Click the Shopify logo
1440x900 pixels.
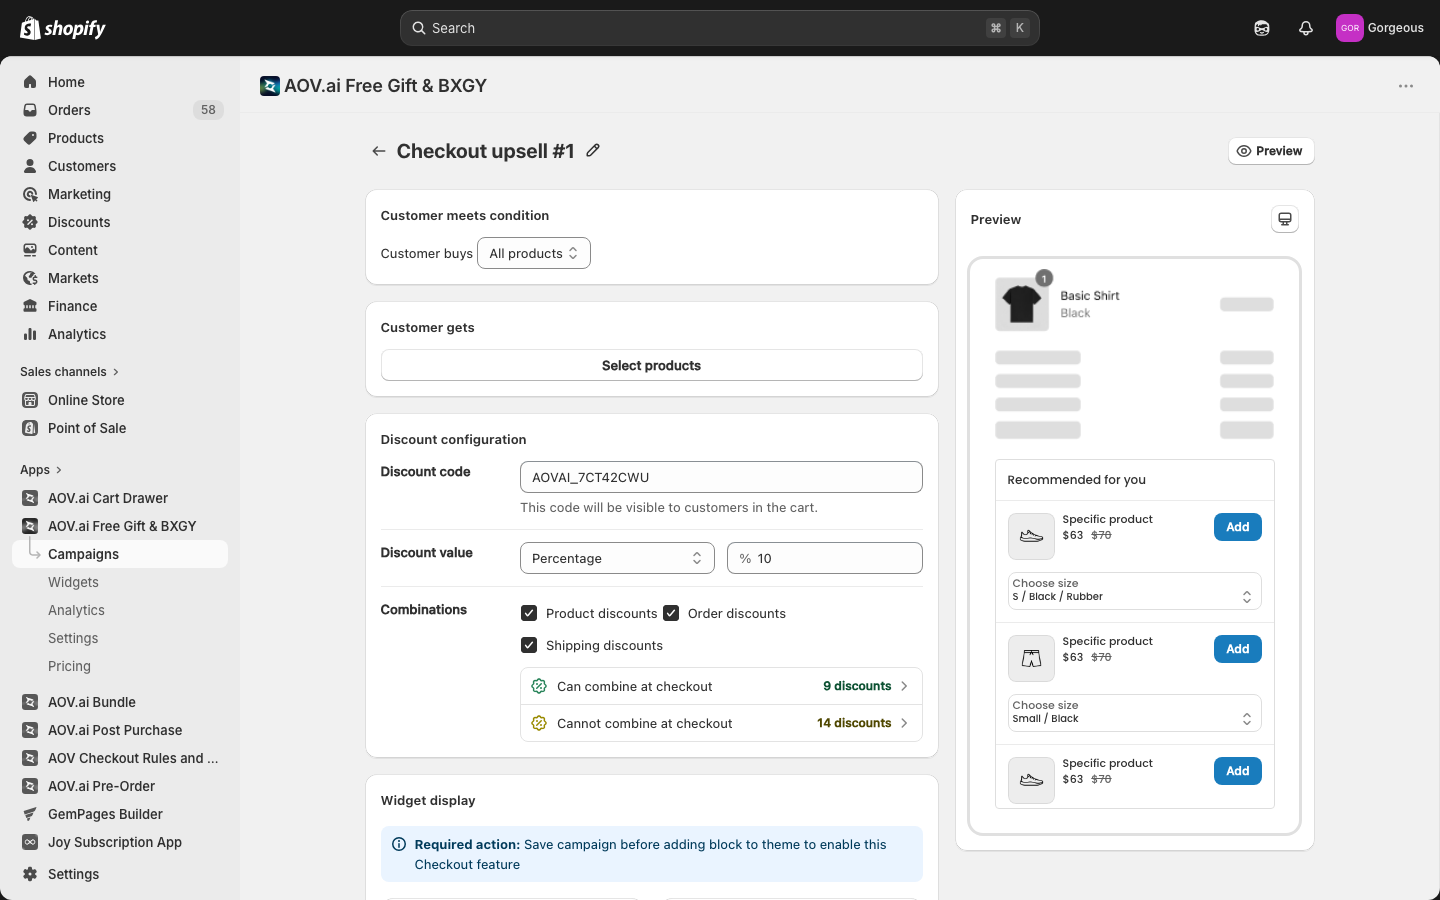[63, 28]
